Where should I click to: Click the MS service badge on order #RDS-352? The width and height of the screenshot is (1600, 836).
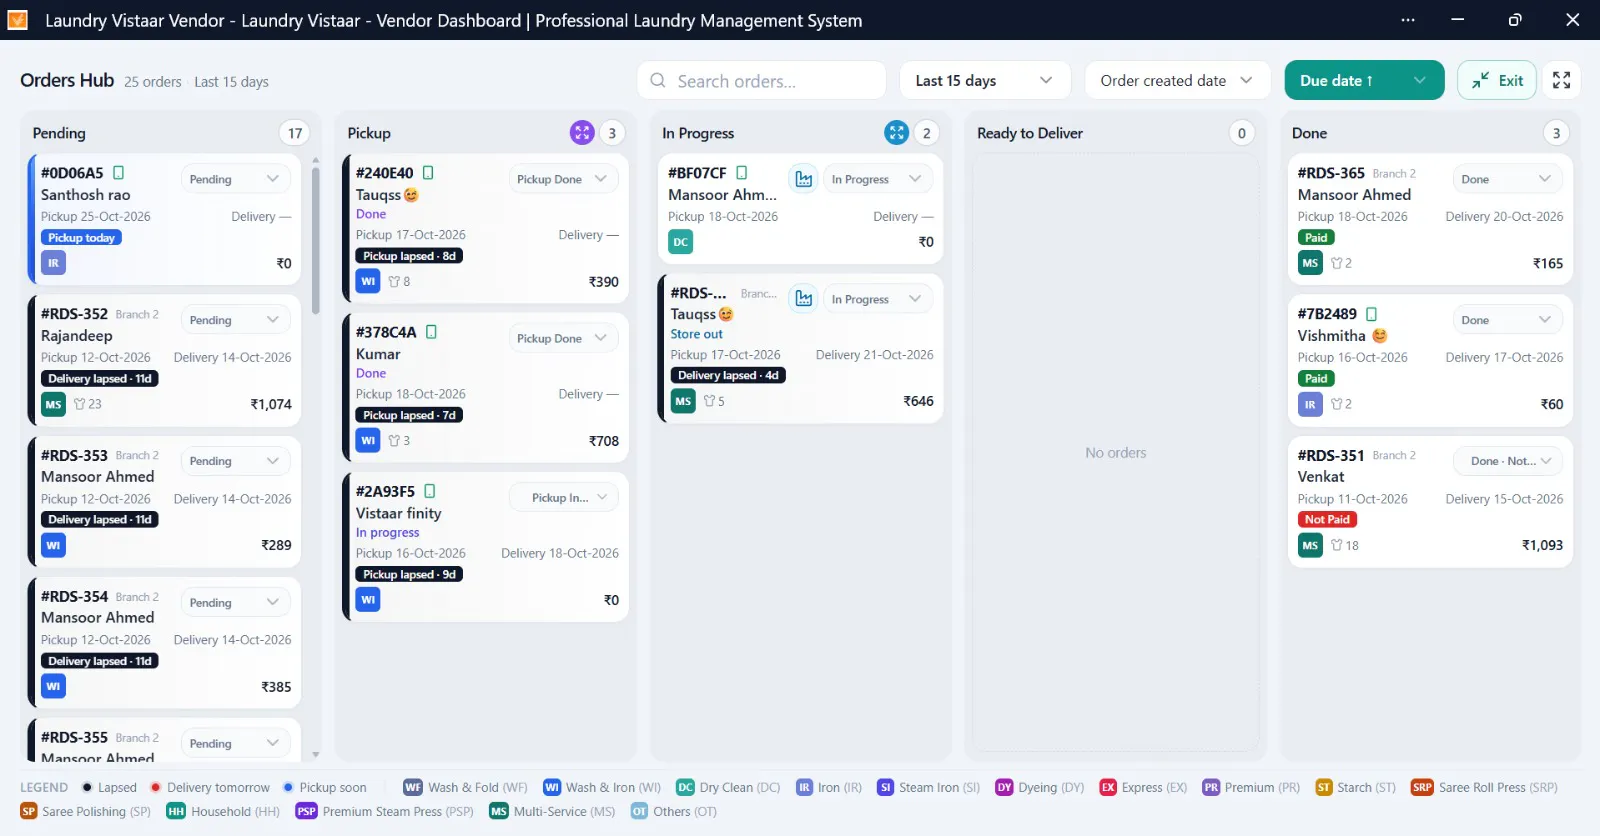[53, 404]
